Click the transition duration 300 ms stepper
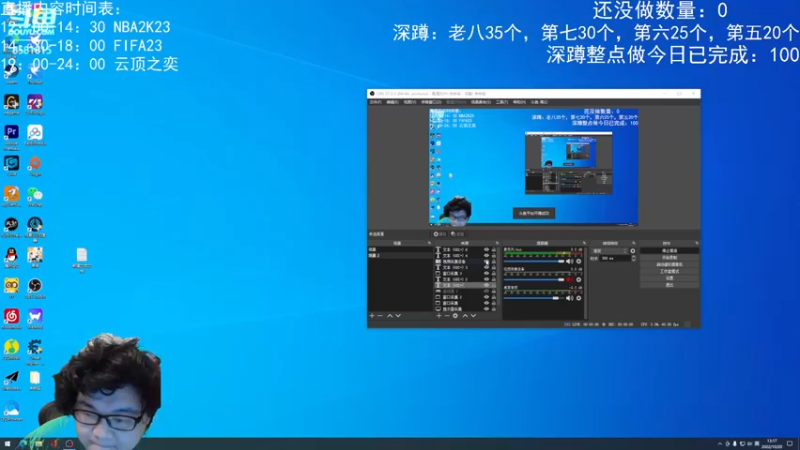 (x=633, y=259)
